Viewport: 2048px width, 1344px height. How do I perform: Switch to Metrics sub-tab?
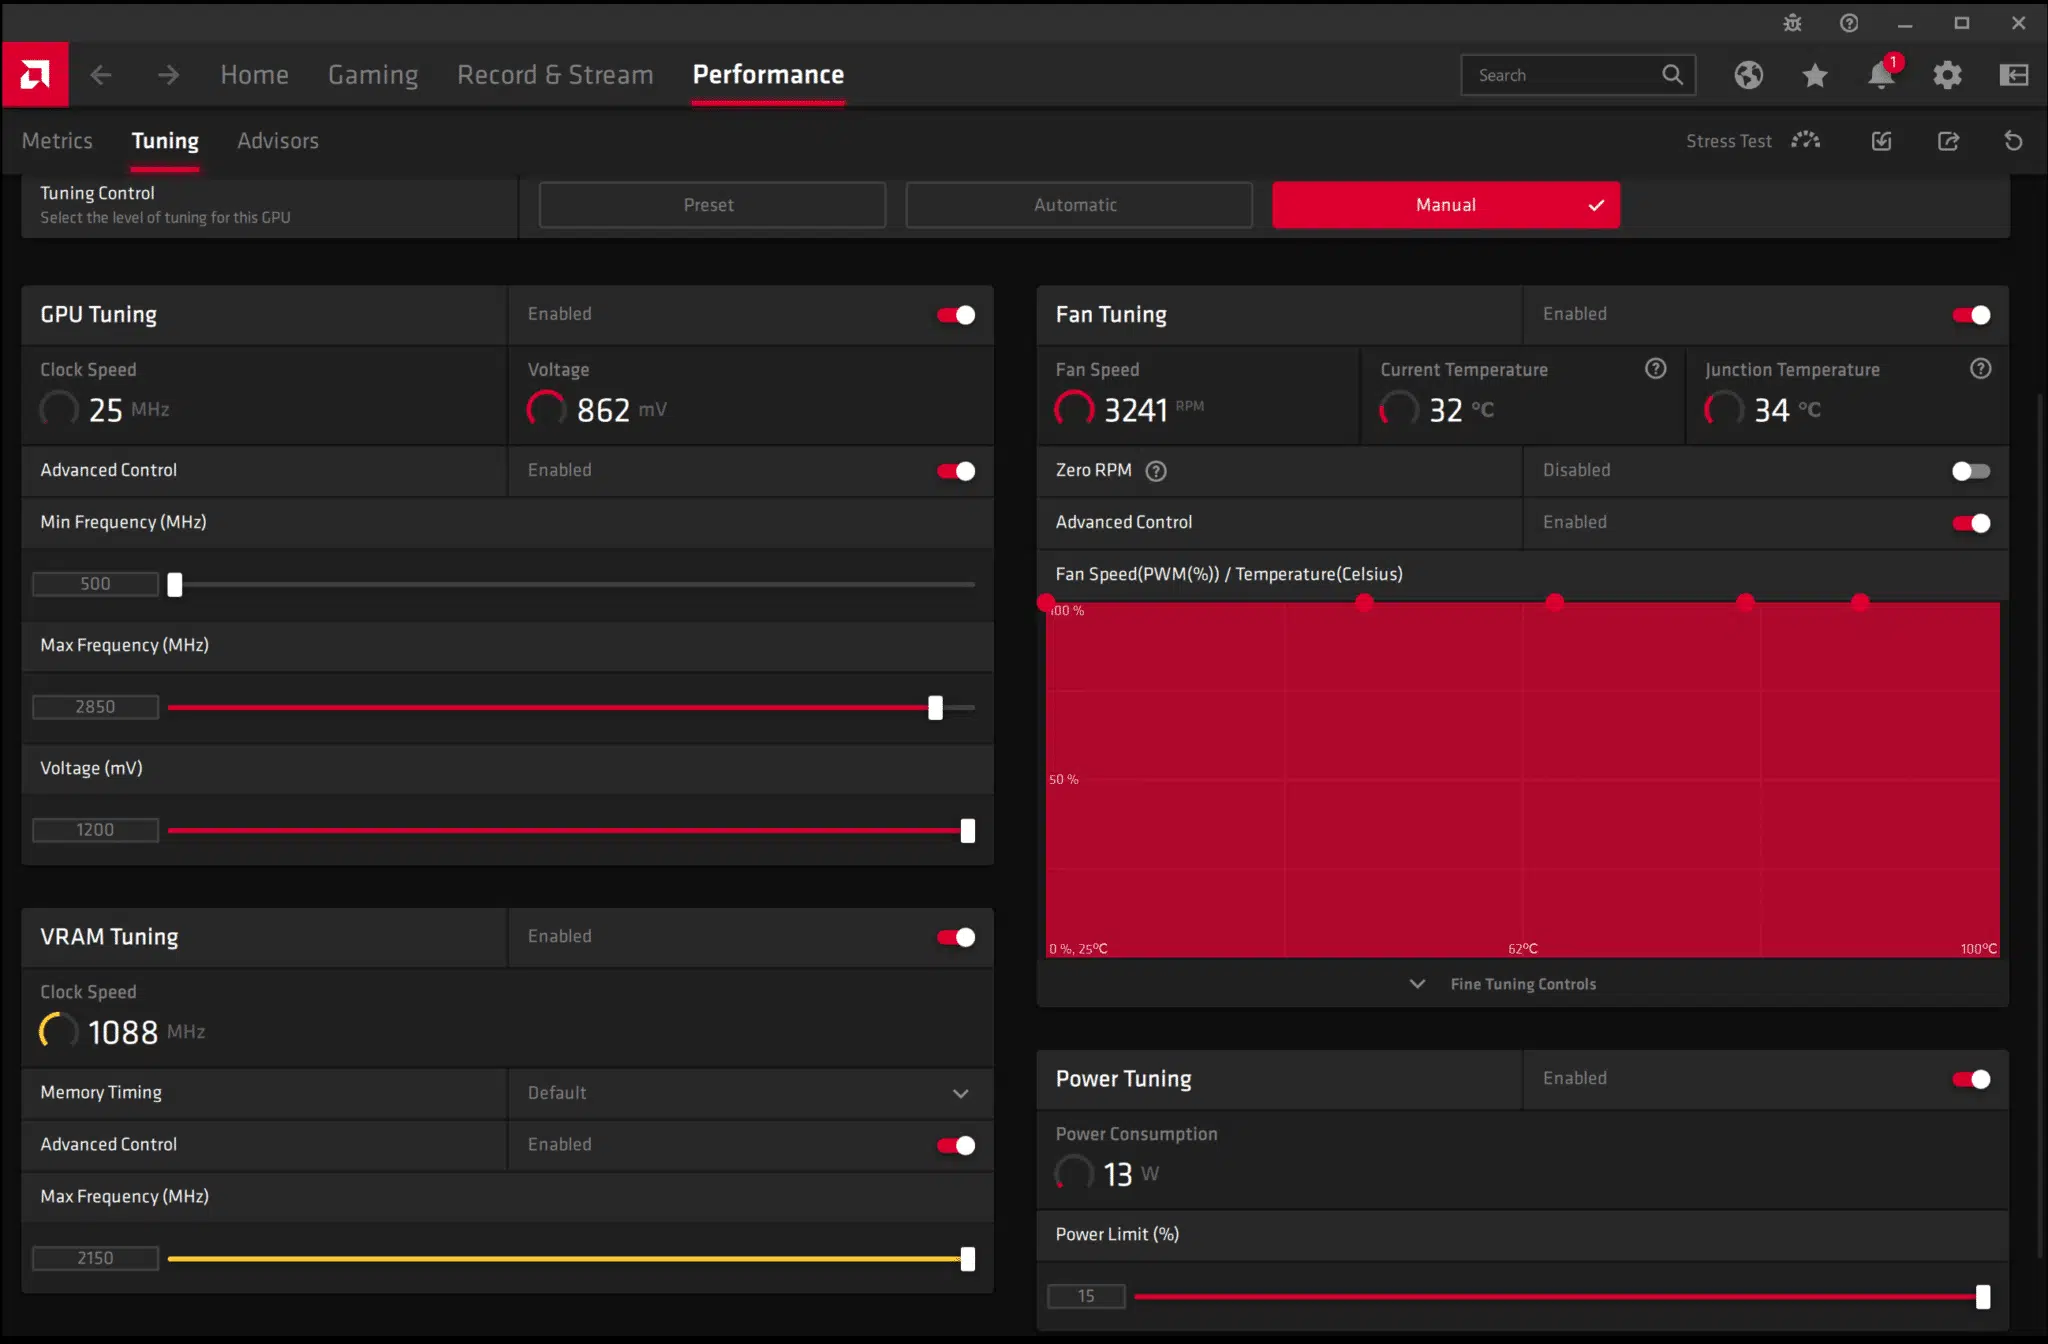pos(57,141)
